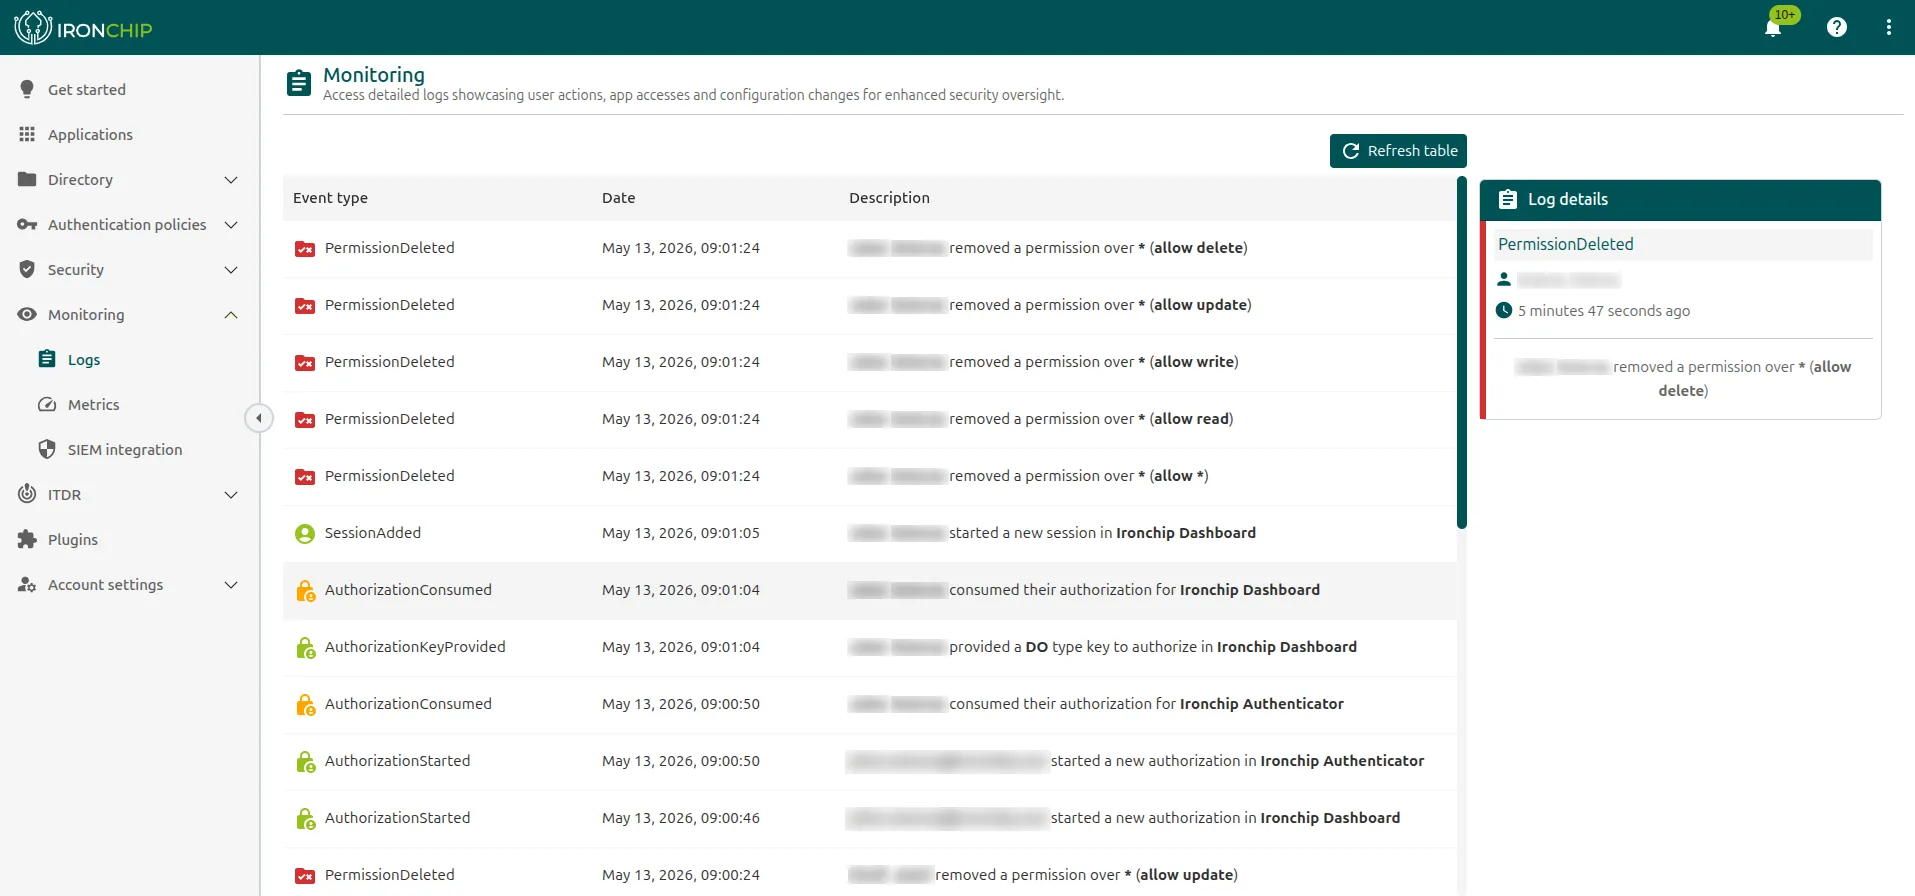Click the PermissionDeleted title in Log details
1915x896 pixels.
click(1566, 244)
